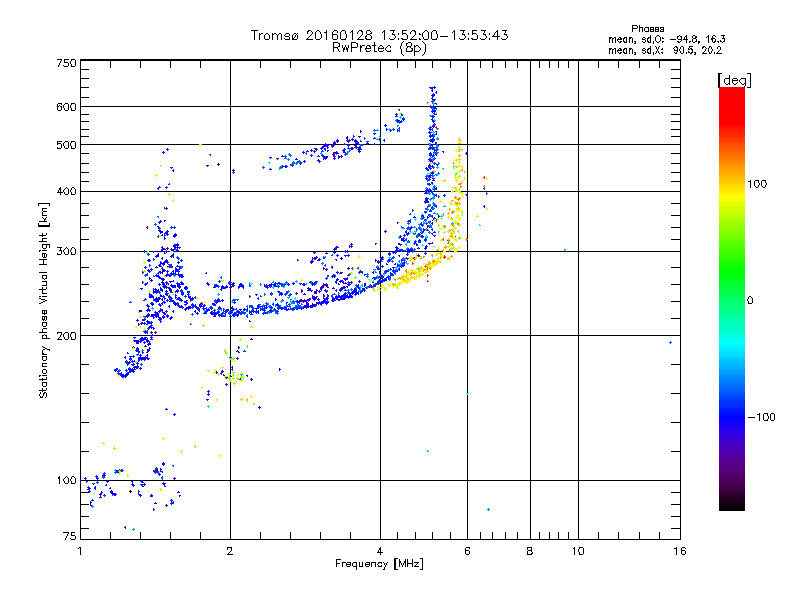Click the 'Frequency [MHz]' axis title

380,564
